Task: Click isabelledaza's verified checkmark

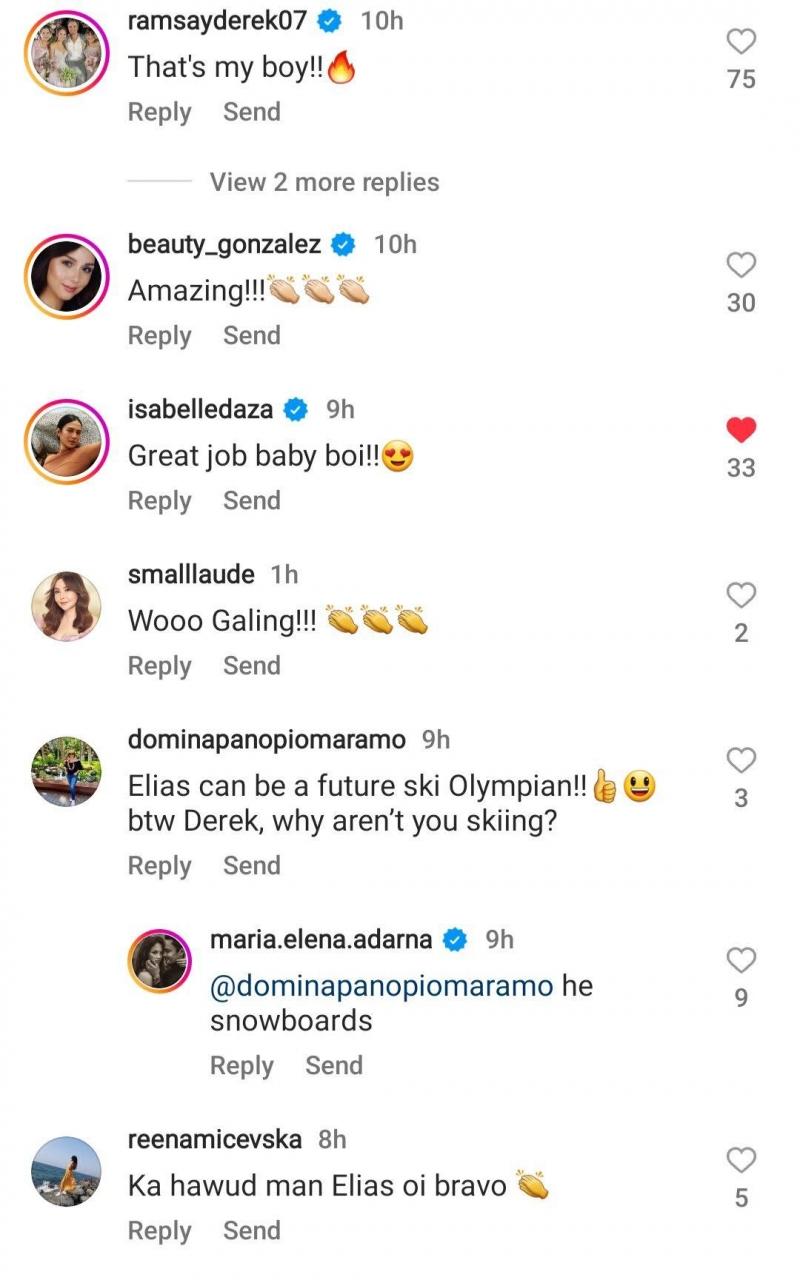Action: pyautogui.click(x=295, y=408)
